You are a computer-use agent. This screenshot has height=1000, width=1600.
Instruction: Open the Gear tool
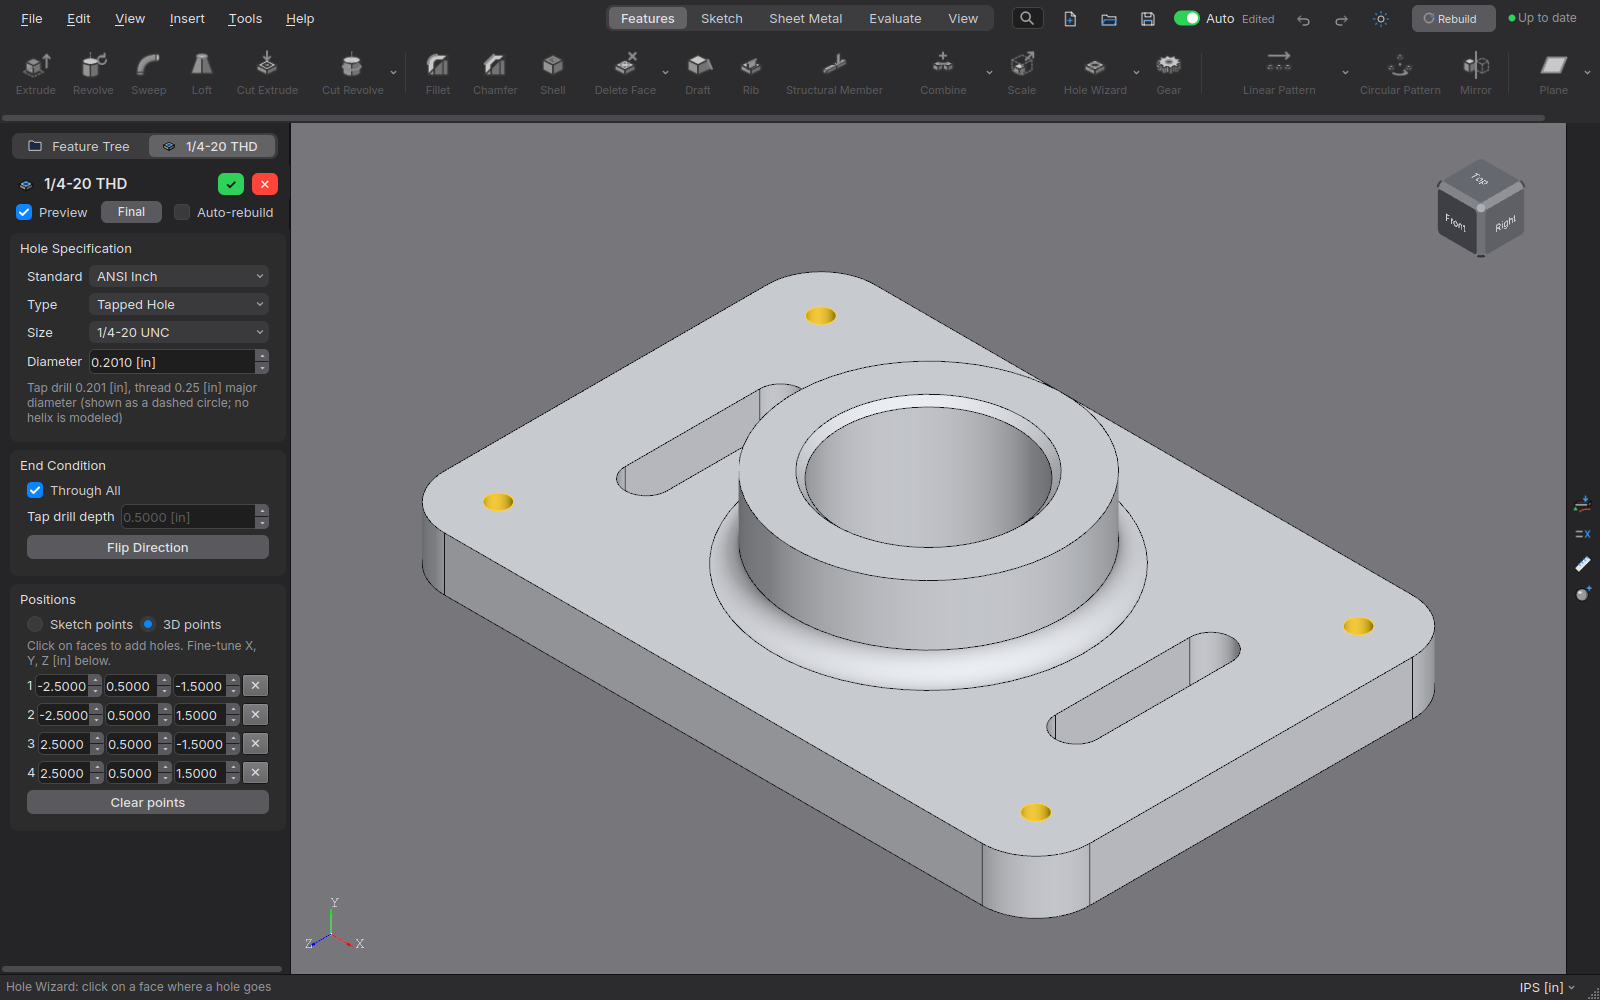[x=1169, y=74]
